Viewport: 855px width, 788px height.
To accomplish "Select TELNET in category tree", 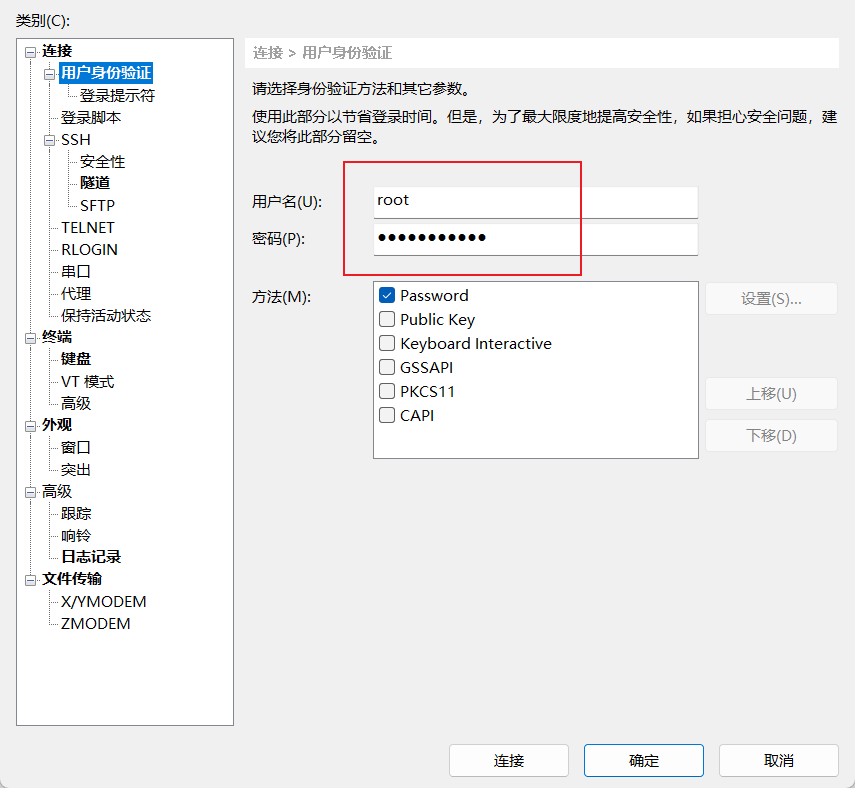I will 88,227.
